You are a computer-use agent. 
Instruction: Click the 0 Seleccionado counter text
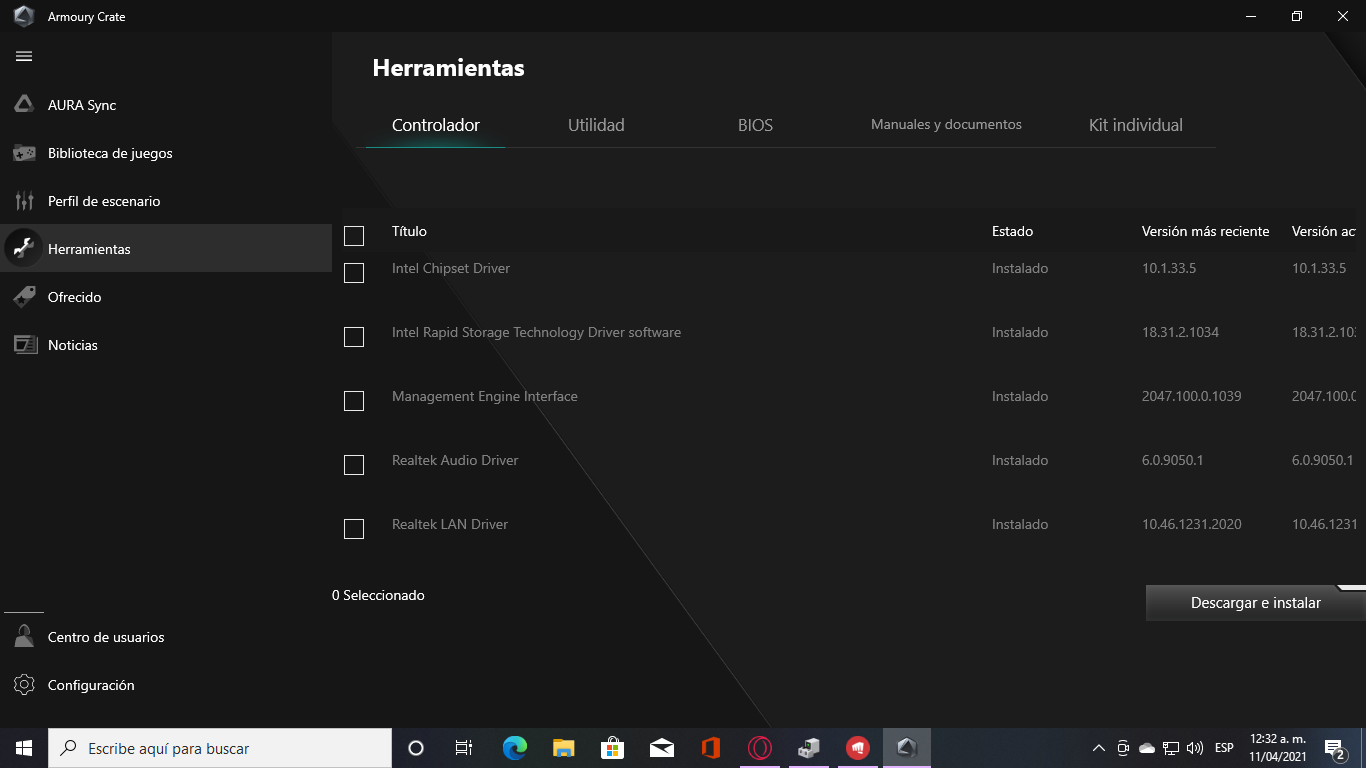378,595
